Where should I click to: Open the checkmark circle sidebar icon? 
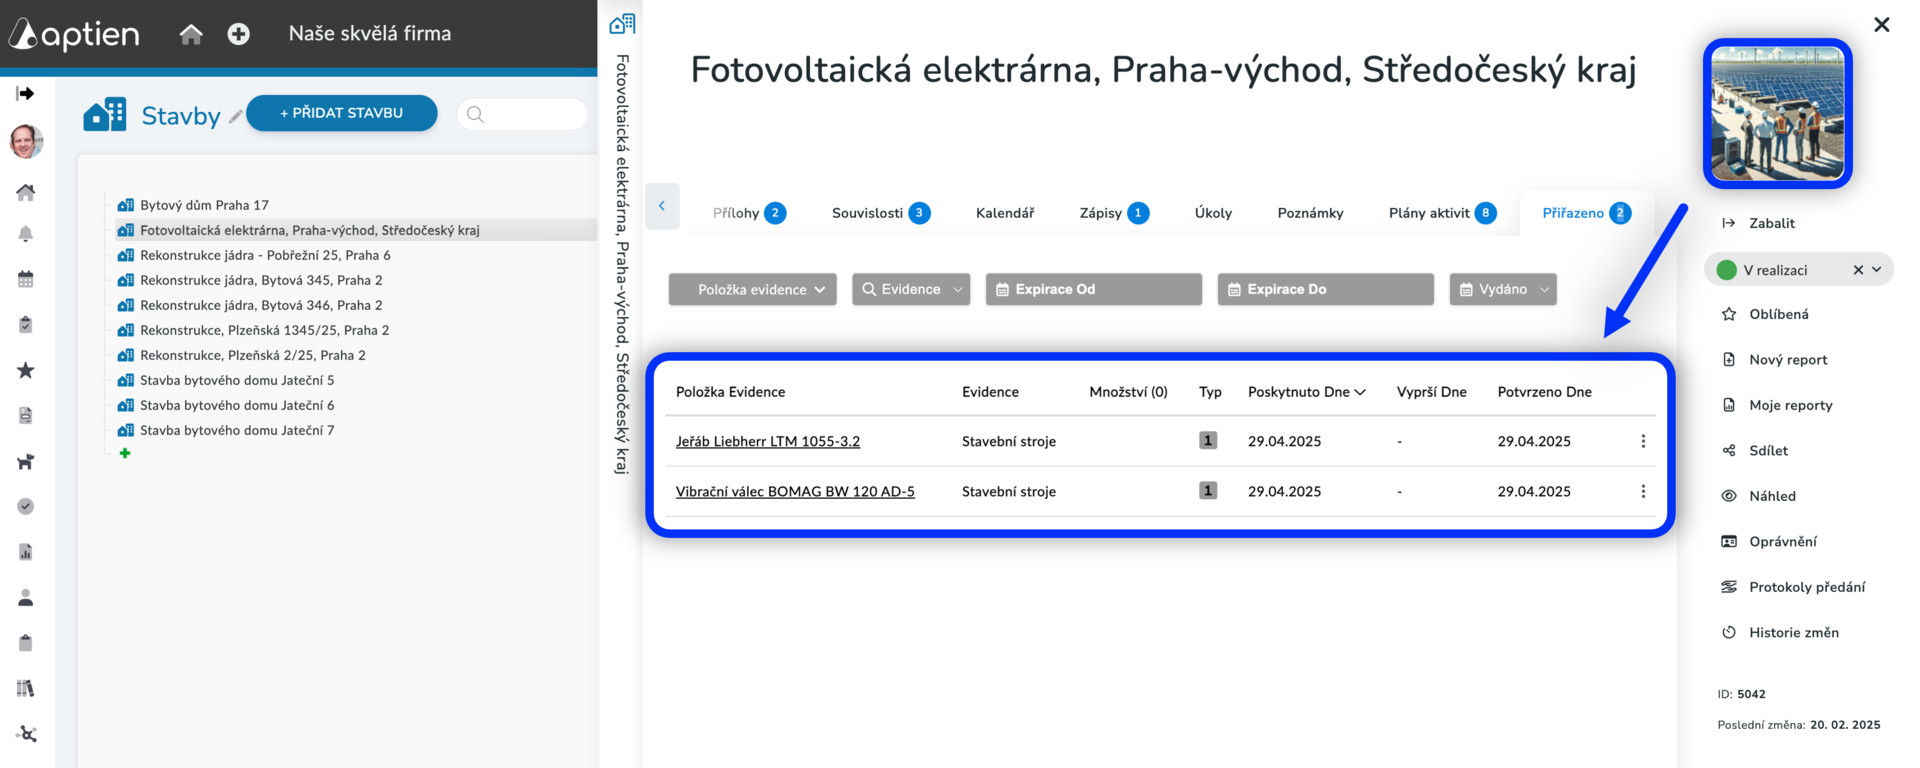[x=26, y=506]
